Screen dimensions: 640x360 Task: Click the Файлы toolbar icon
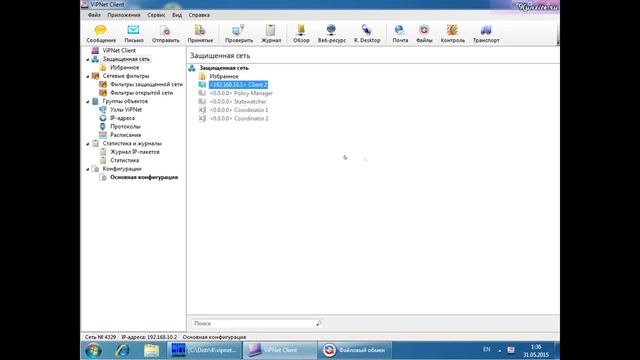pos(424,33)
